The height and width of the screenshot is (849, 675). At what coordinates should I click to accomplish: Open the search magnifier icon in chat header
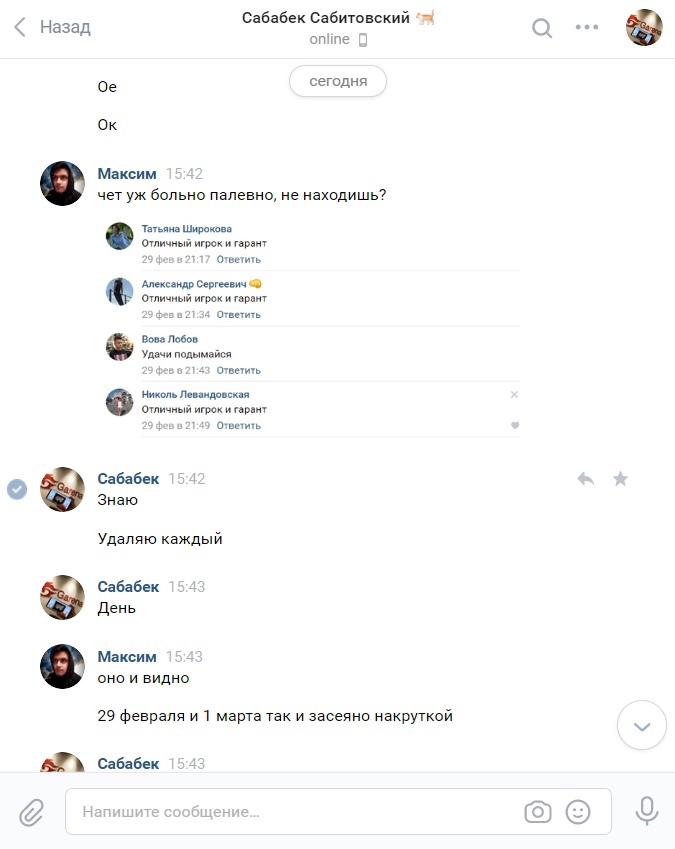542,28
